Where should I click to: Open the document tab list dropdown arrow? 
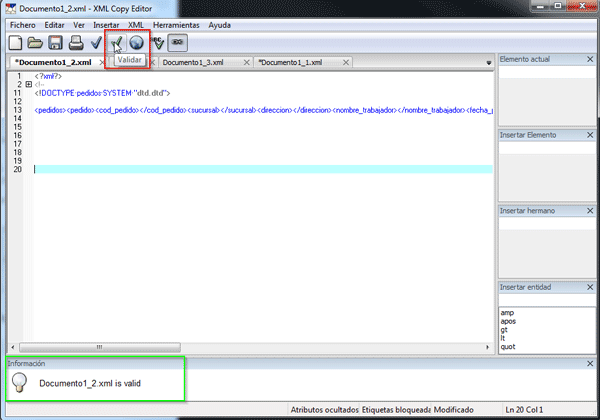point(488,63)
